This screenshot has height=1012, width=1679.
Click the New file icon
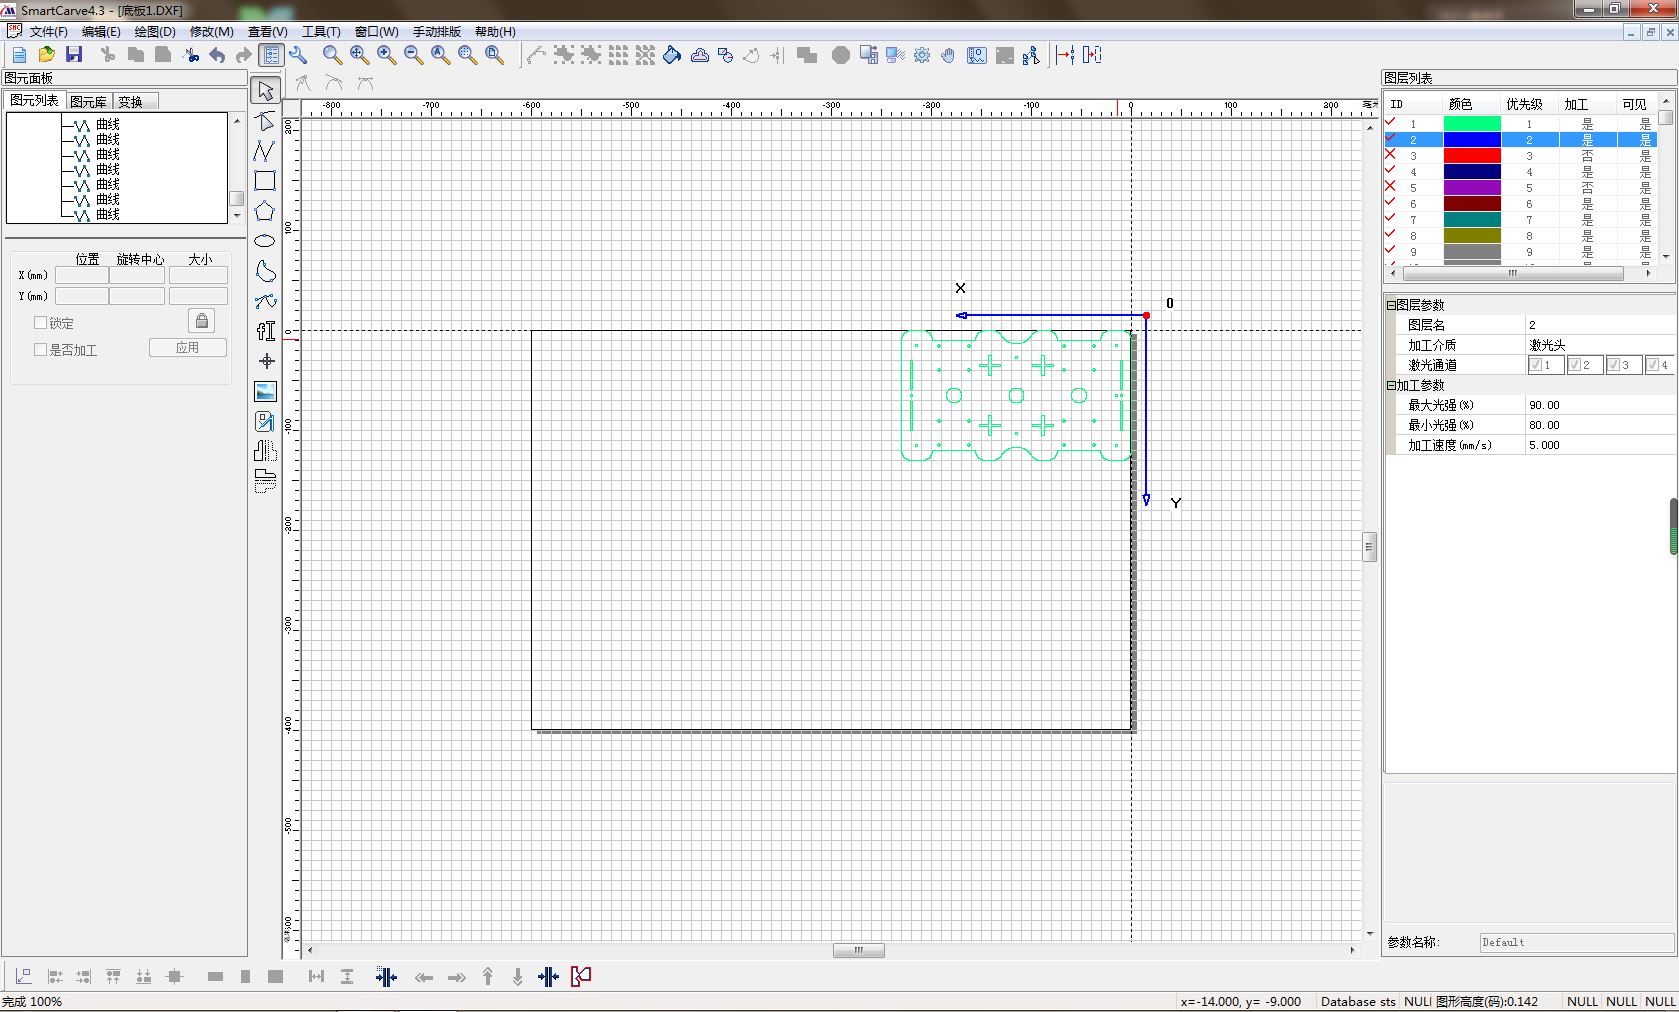pos(19,55)
